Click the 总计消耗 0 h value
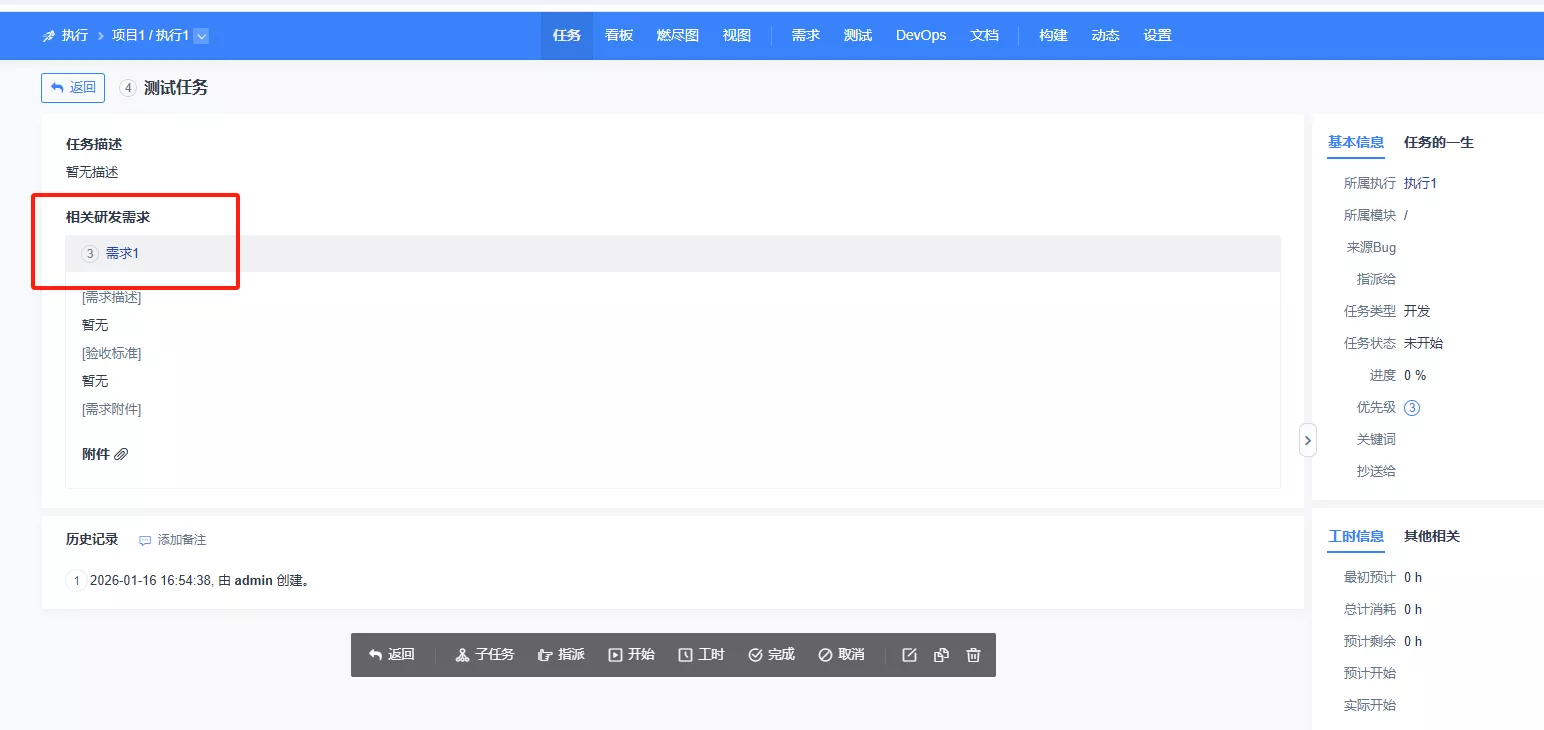Screen dimensions: 1544x730 (1413, 609)
